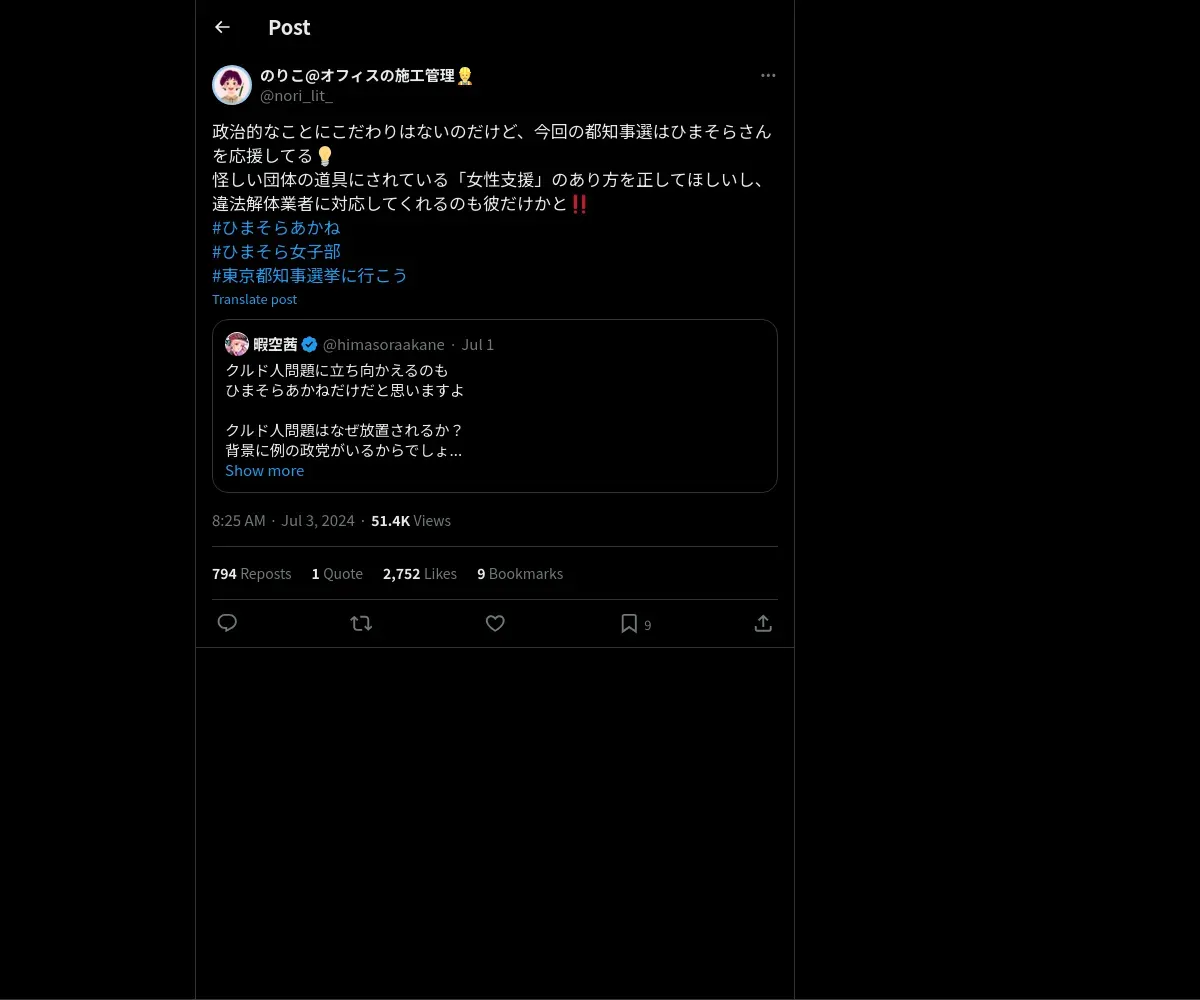Click the reply speech bubble icon
This screenshot has height=1000, width=1200.
[x=227, y=623]
